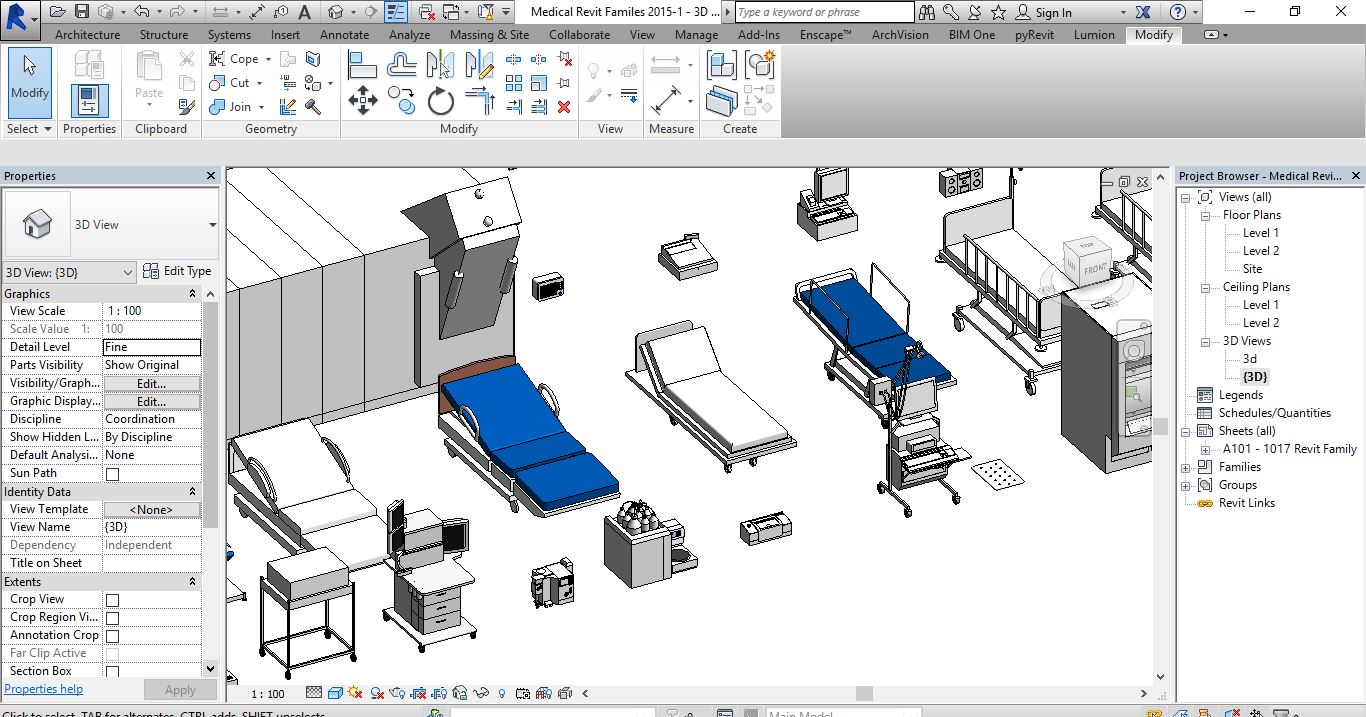The width and height of the screenshot is (1366, 717).
Task: Toggle the Sun Path checkbox
Action: [112, 474]
